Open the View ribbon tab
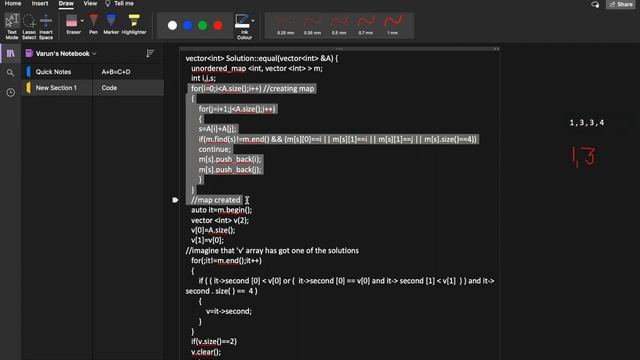 pos(90,3)
